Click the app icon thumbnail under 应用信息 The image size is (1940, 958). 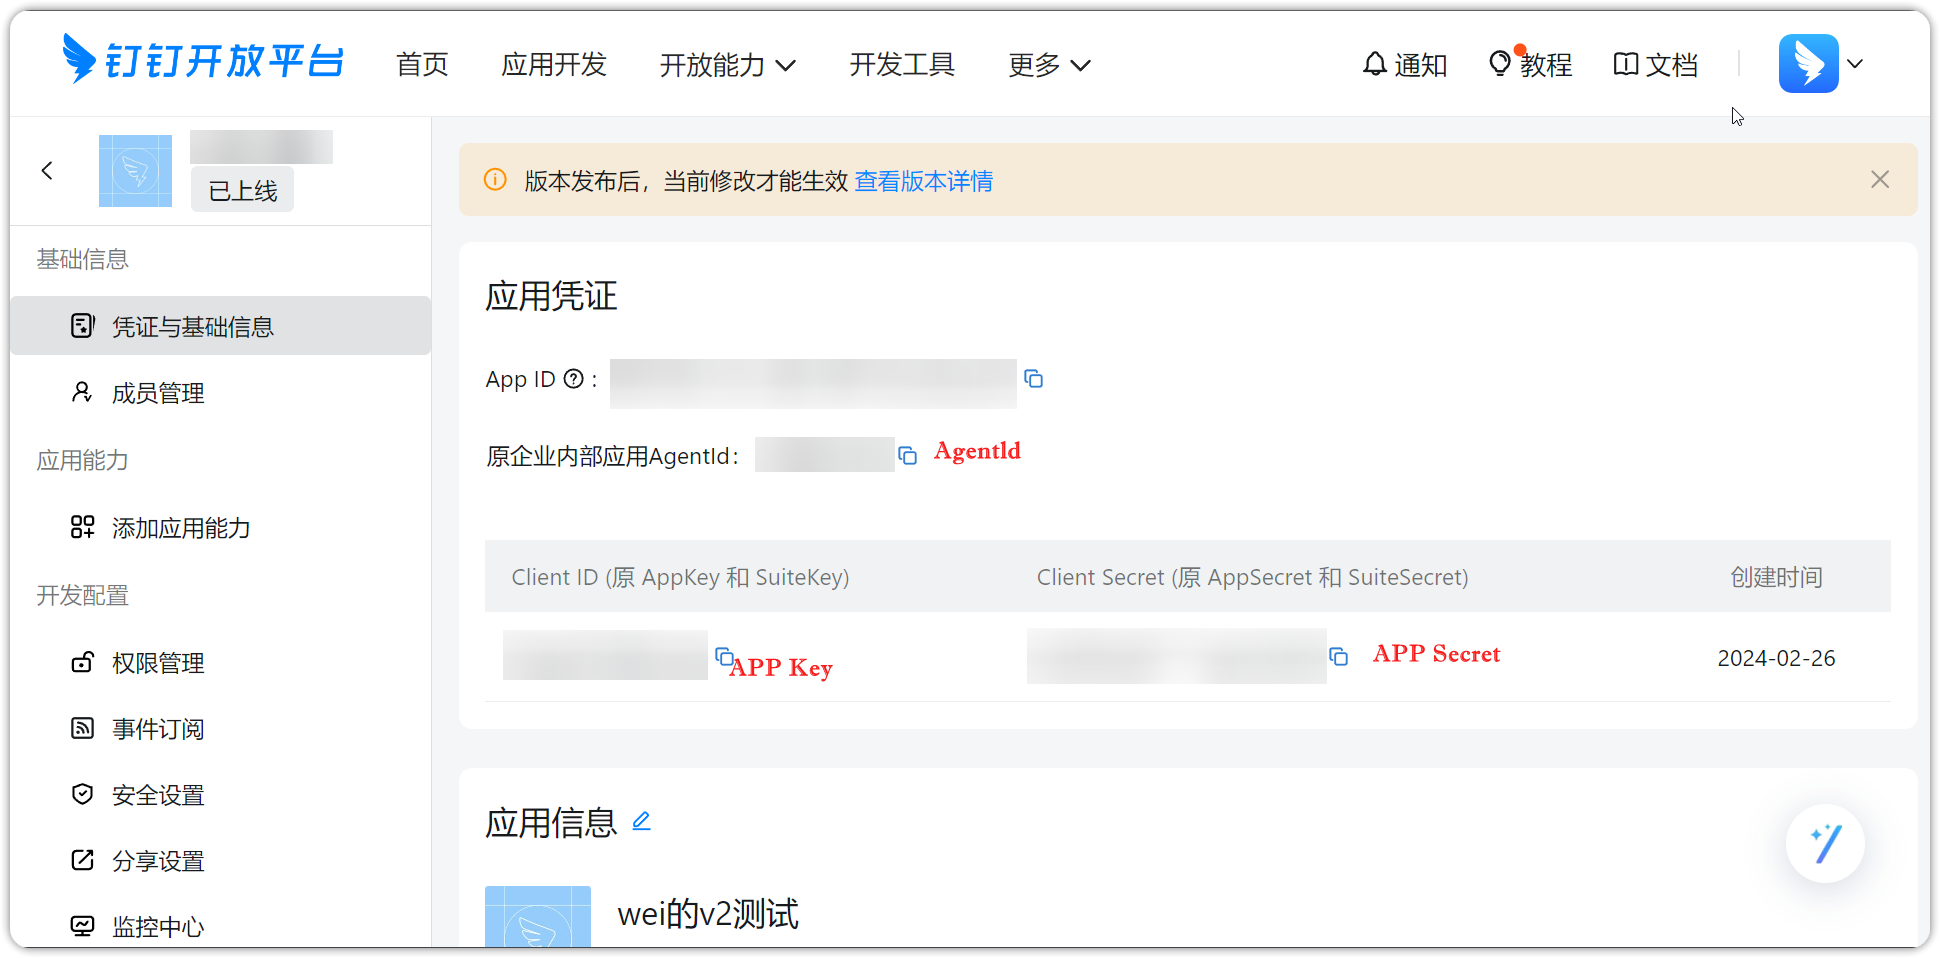click(538, 916)
